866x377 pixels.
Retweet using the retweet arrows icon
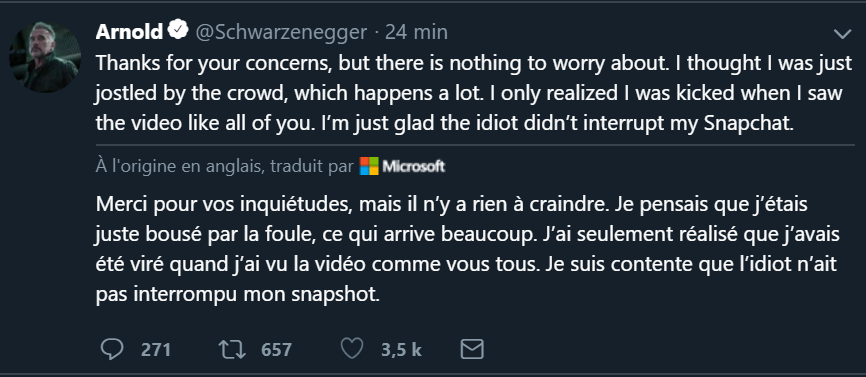tap(235, 349)
